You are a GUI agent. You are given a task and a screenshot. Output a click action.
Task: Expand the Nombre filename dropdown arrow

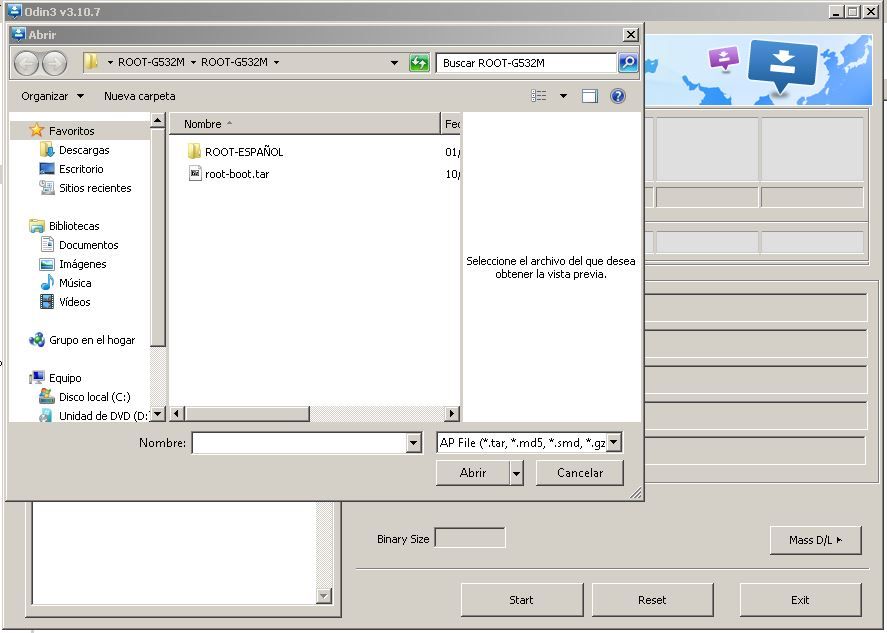pyautogui.click(x=414, y=443)
